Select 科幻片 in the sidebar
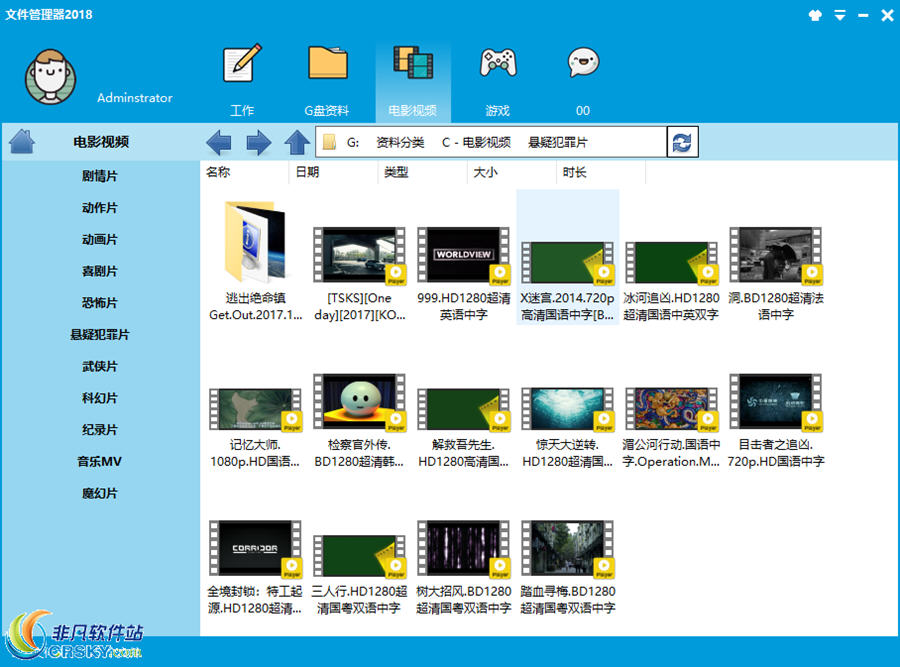 tap(100, 398)
